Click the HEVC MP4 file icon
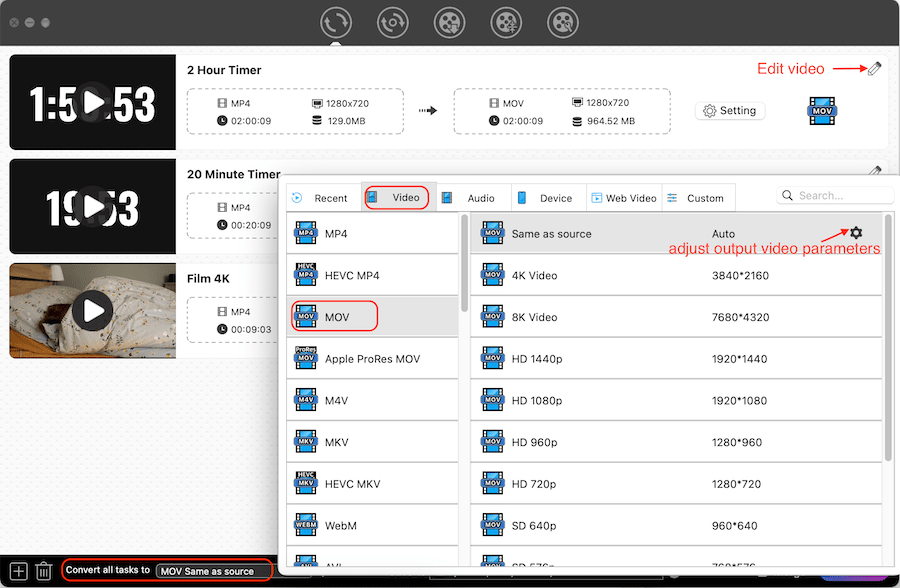This screenshot has height=588, width=900. (305, 274)
